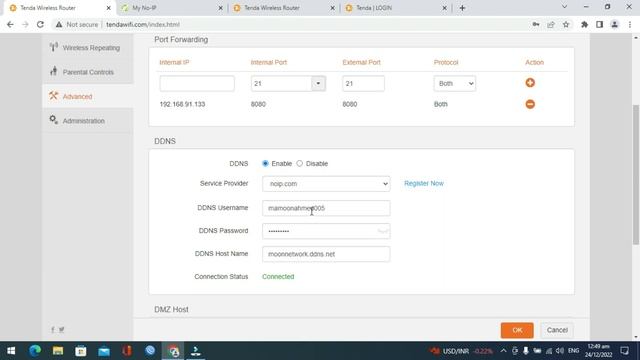Open Parental Controls in sidebar
The width and height of the screenshot is (640, 360).
[87, 72]
